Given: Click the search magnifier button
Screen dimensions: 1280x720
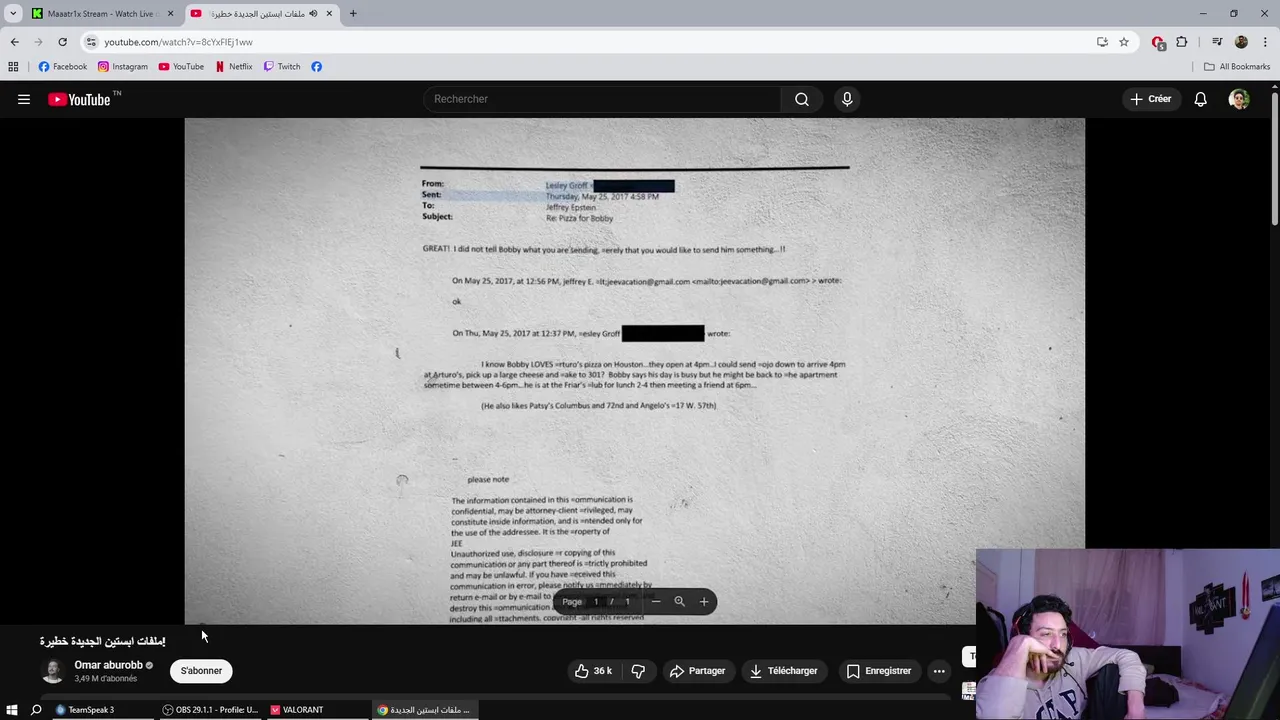Looking at the screenshot, I should coord(802,99).
